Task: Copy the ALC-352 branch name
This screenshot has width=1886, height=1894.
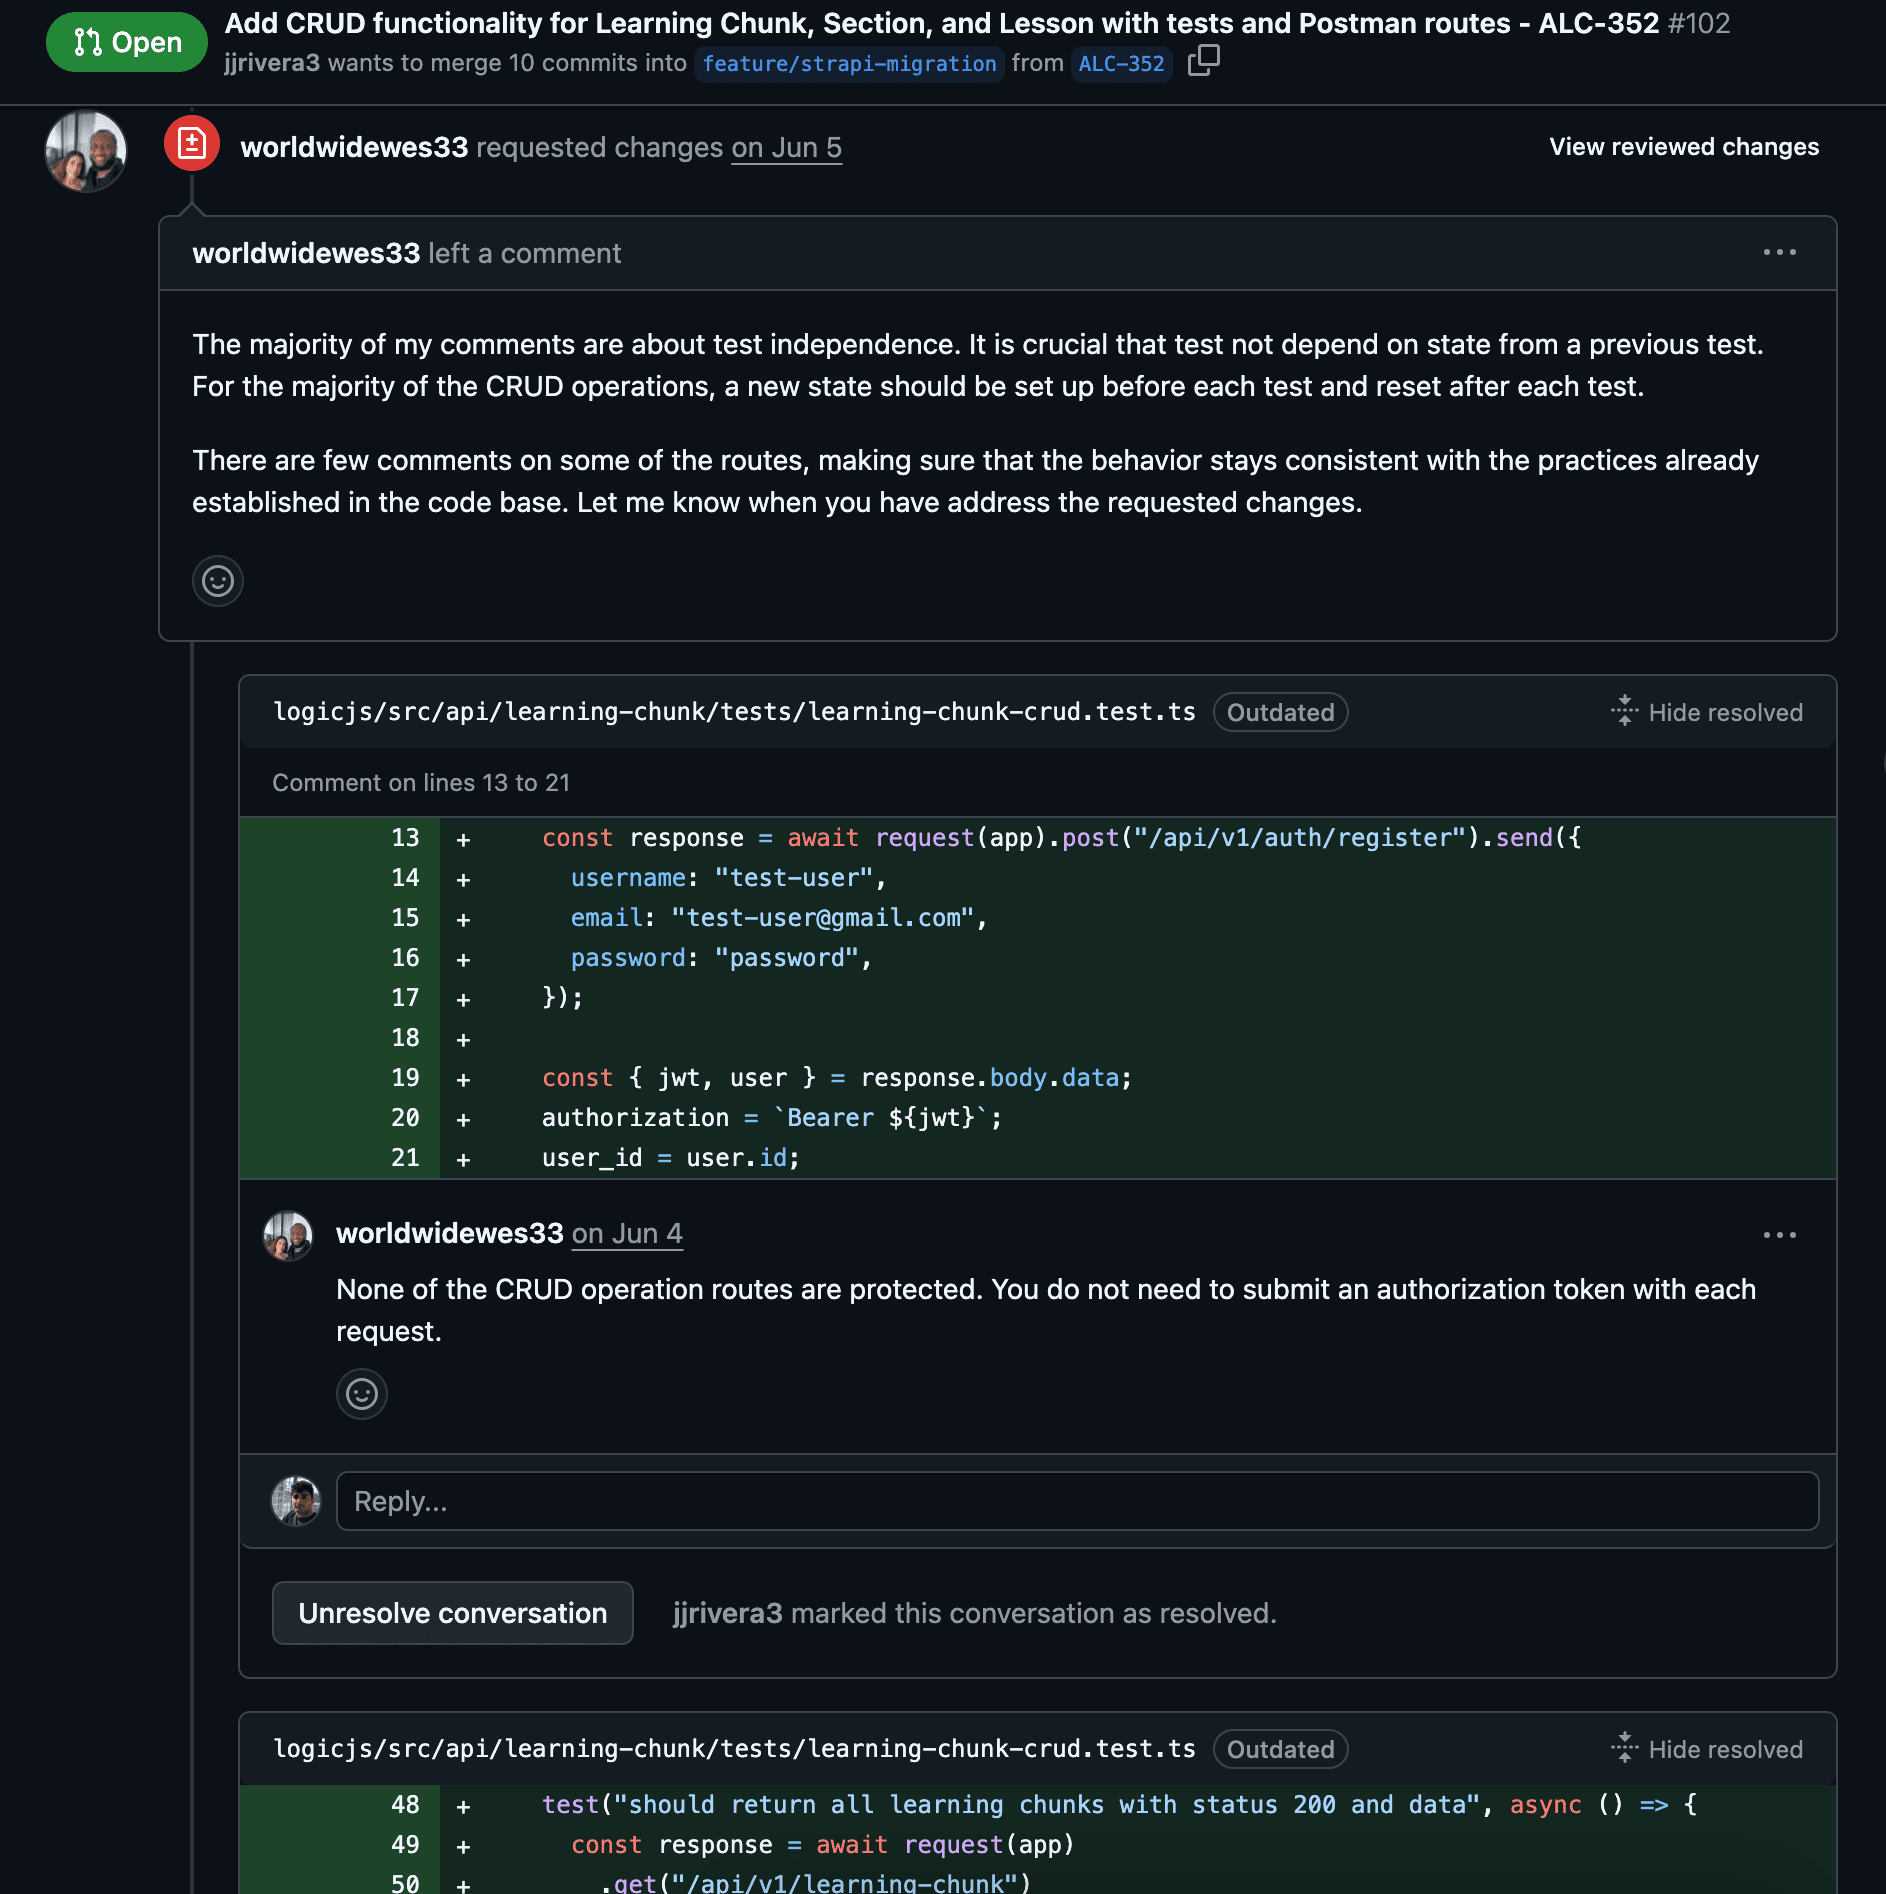Action: (1203, 62)
